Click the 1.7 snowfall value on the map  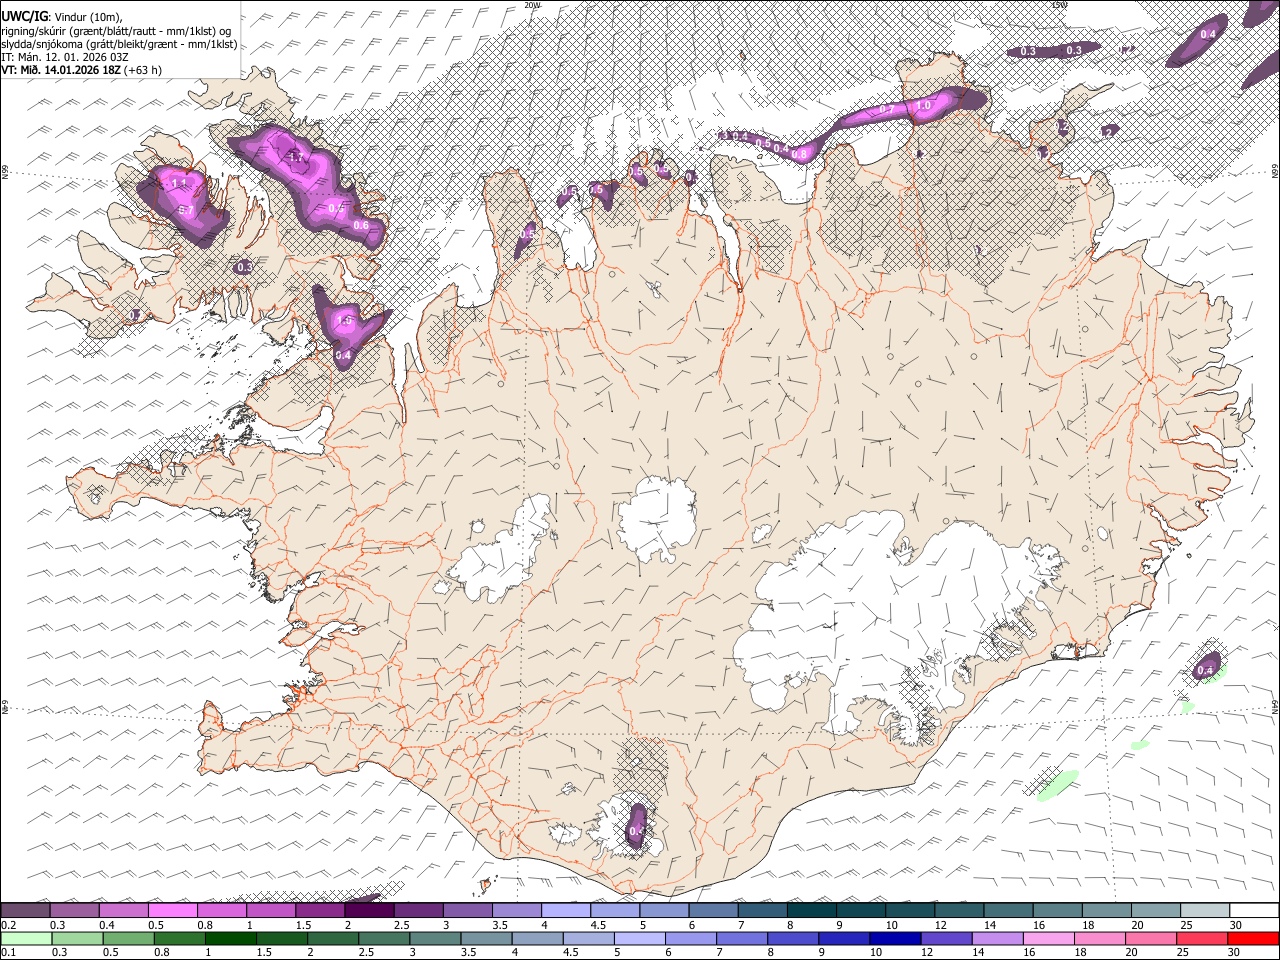click(297, 157)
